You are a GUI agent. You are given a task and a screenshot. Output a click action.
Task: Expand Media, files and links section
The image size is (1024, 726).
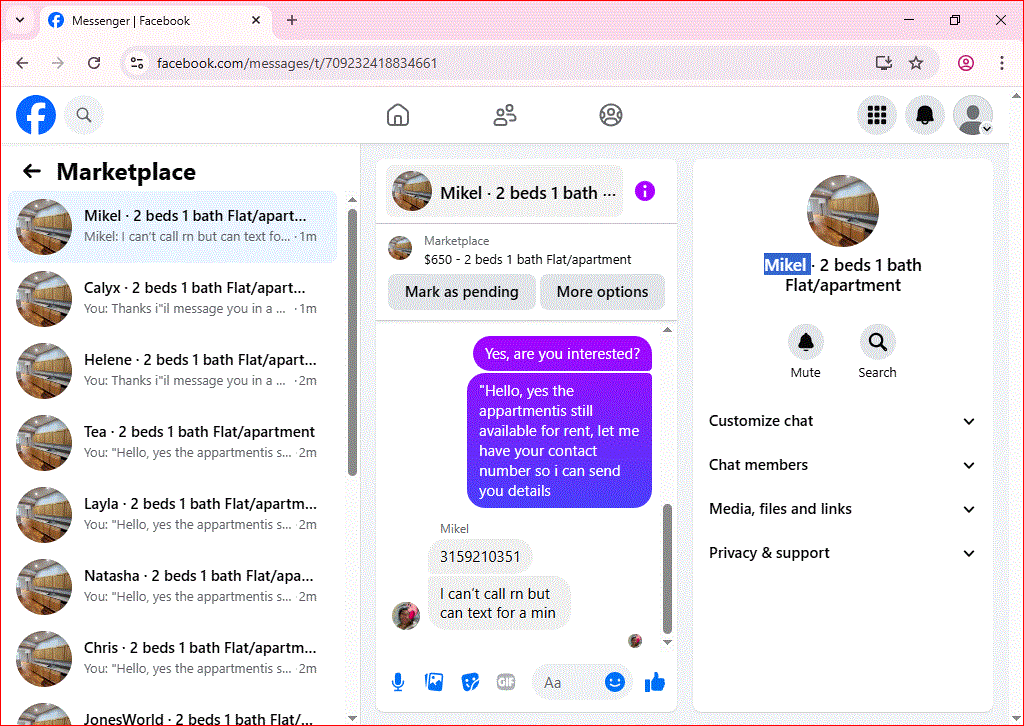tap(842, 509)
